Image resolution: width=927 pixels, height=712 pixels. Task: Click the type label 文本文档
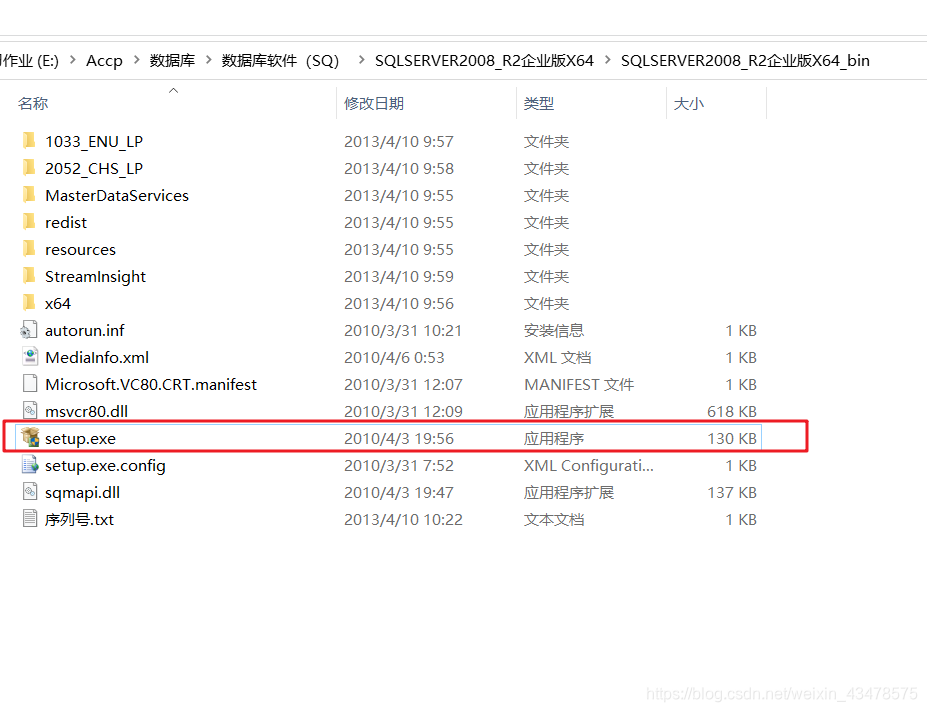(554, 520)
